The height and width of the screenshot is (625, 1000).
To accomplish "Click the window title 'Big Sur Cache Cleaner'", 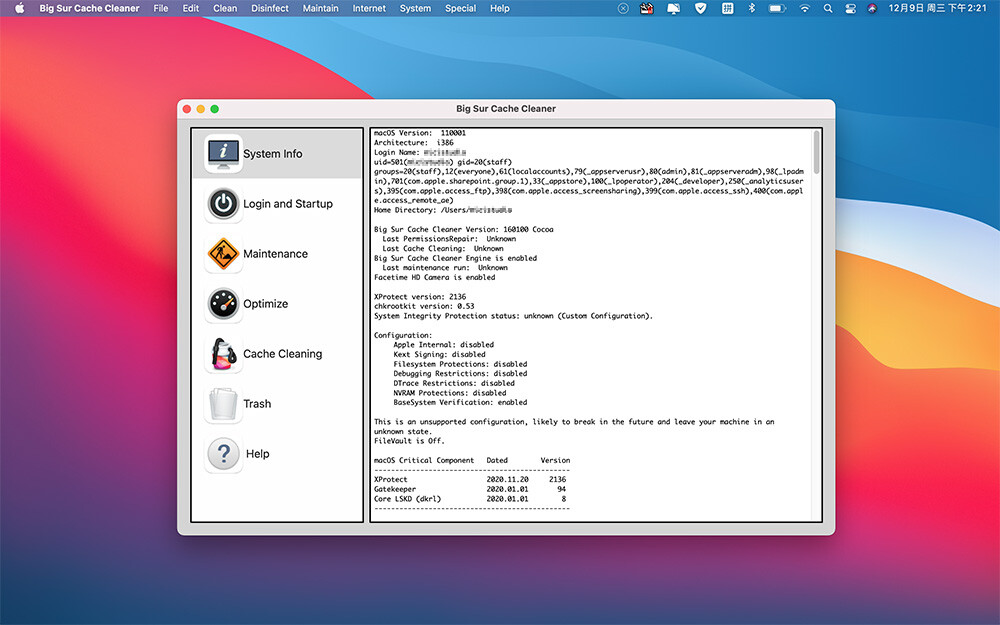I will pyautogui.click(x=506, y=109).
